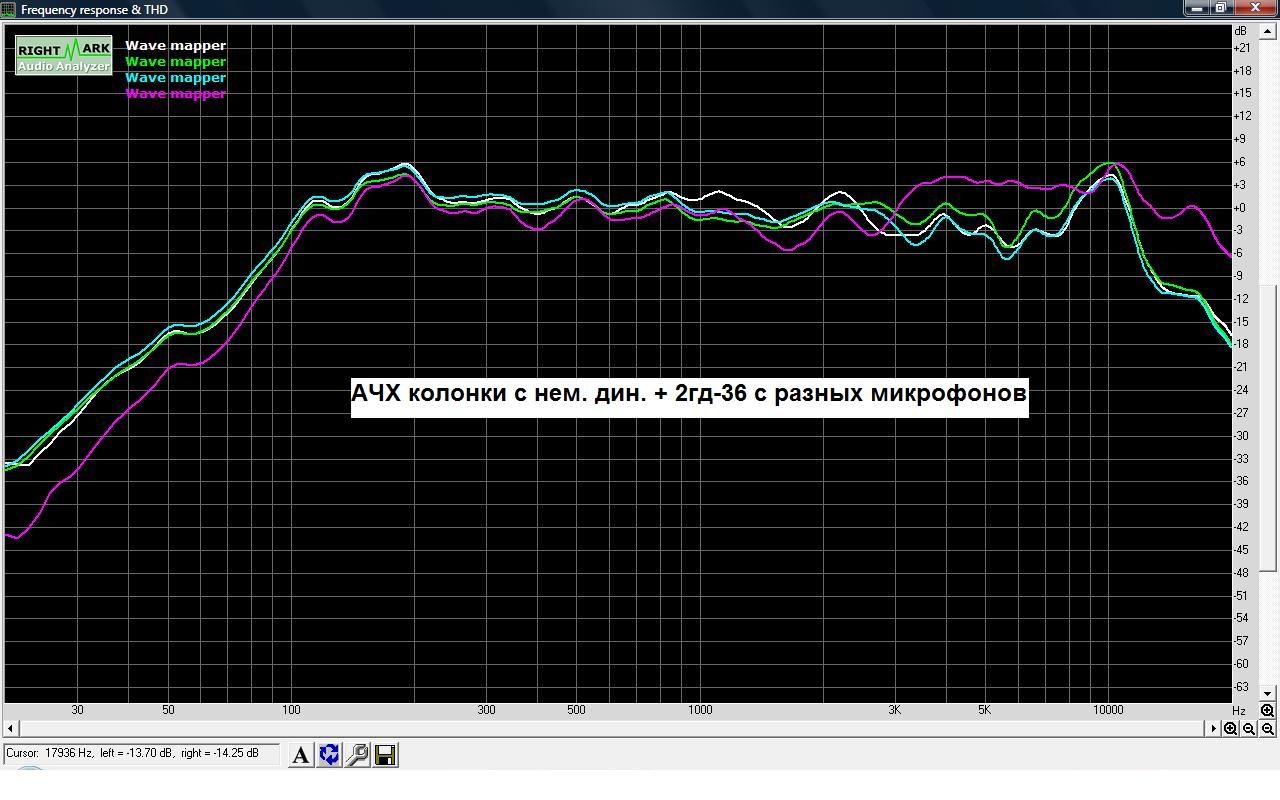Click the "-63" dB axis label
The width and height of the screenshot is (1280, 800).
[x=1241, y=687]
